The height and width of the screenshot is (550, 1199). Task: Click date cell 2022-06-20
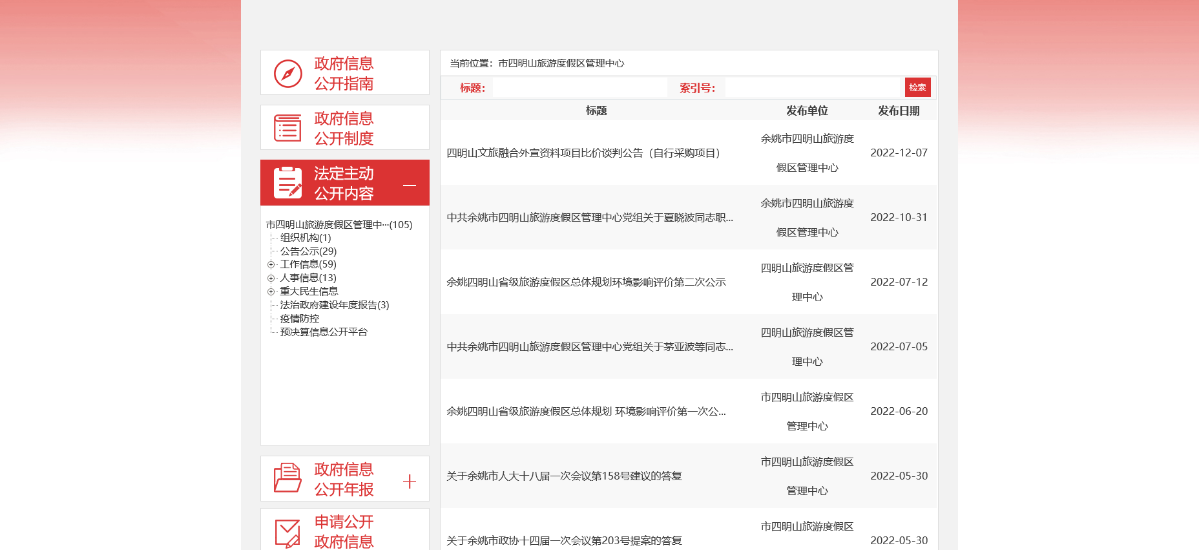click(899, 412)
